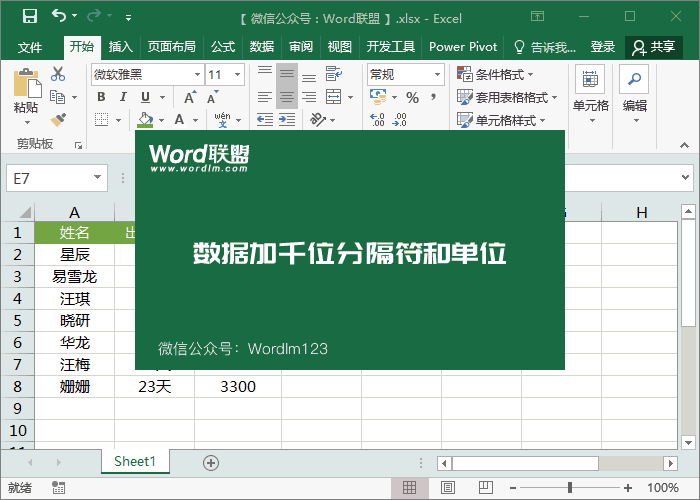
Task: Switch to 数据 Data tab
Action: pos(262,46)
